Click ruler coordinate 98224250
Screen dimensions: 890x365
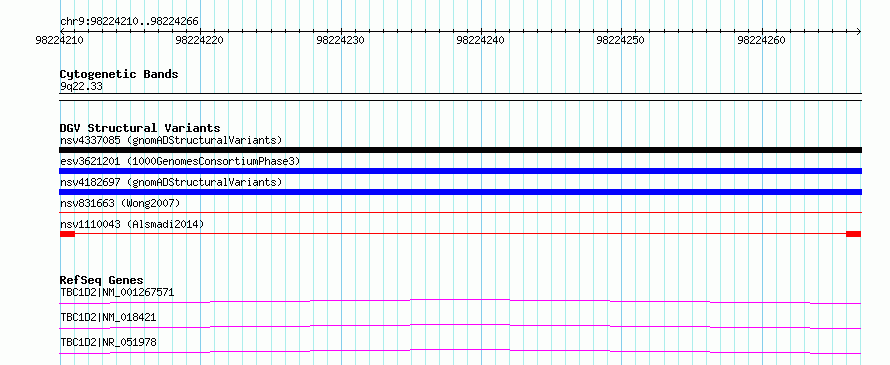pyautogui.click(x=621, y=40)
